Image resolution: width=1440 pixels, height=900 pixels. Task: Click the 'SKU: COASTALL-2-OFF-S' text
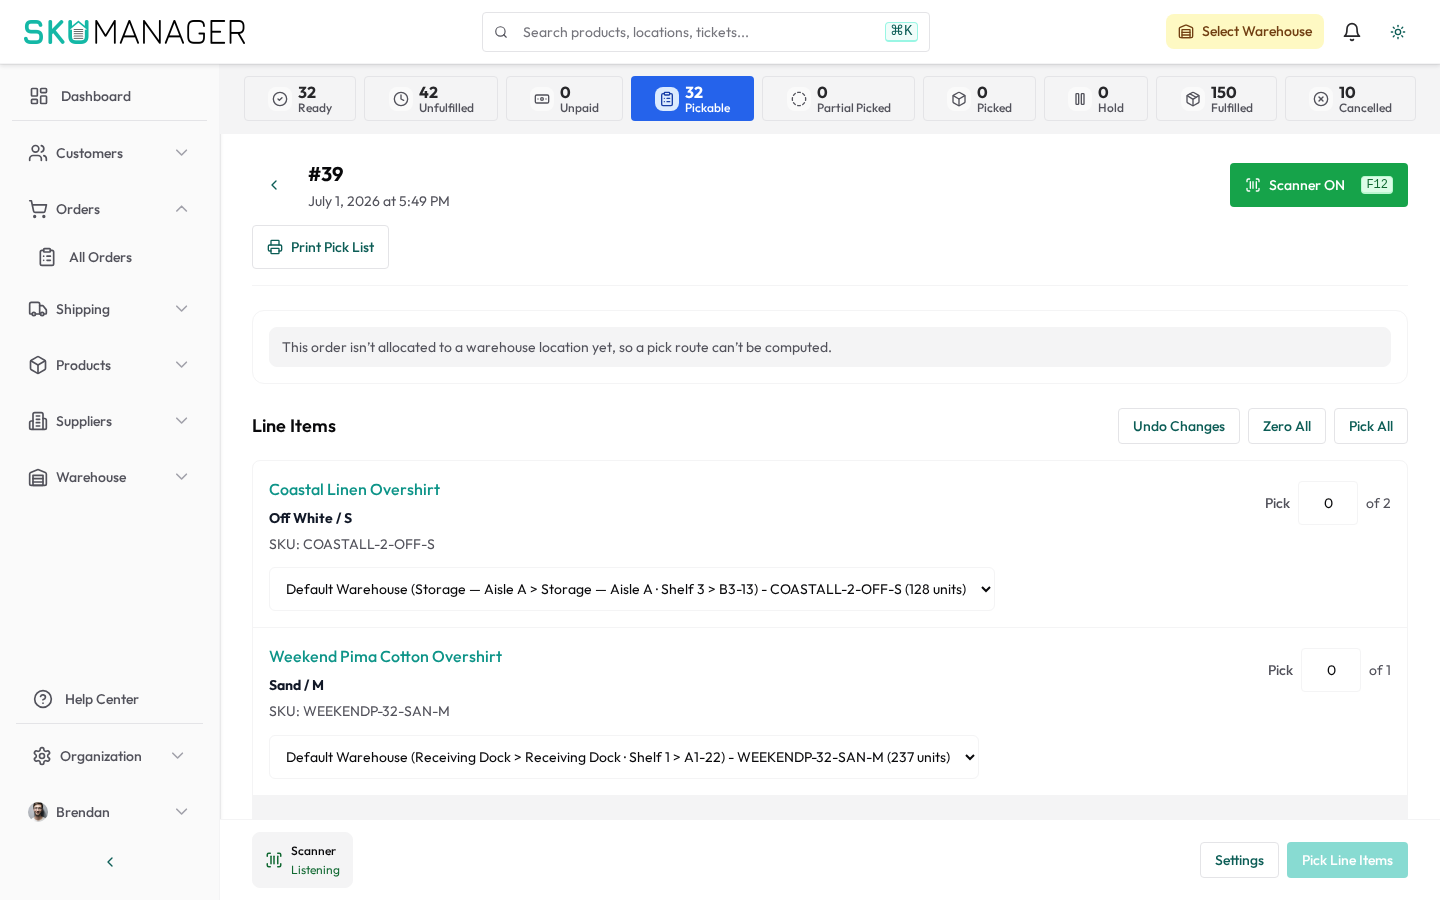click(x=352, y=544)
